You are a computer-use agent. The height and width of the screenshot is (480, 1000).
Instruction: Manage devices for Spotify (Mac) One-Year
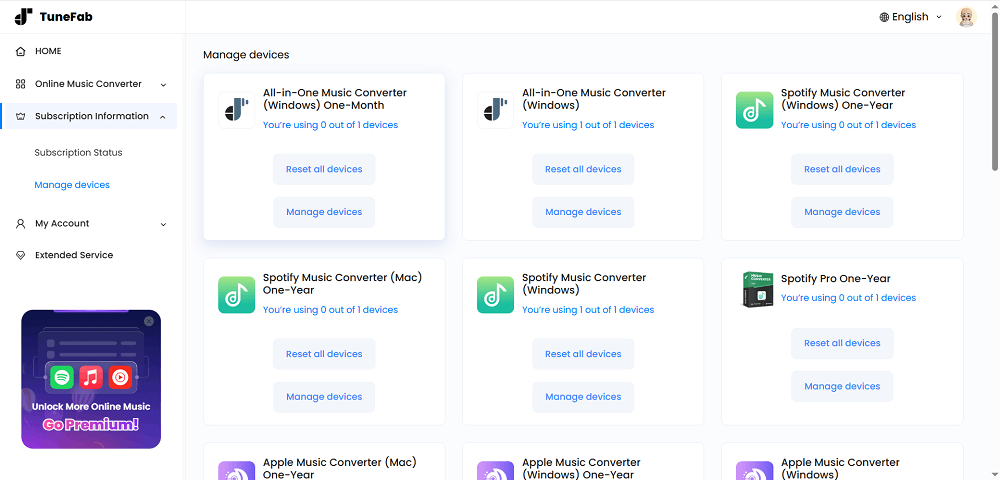click(x=324, y=397)
